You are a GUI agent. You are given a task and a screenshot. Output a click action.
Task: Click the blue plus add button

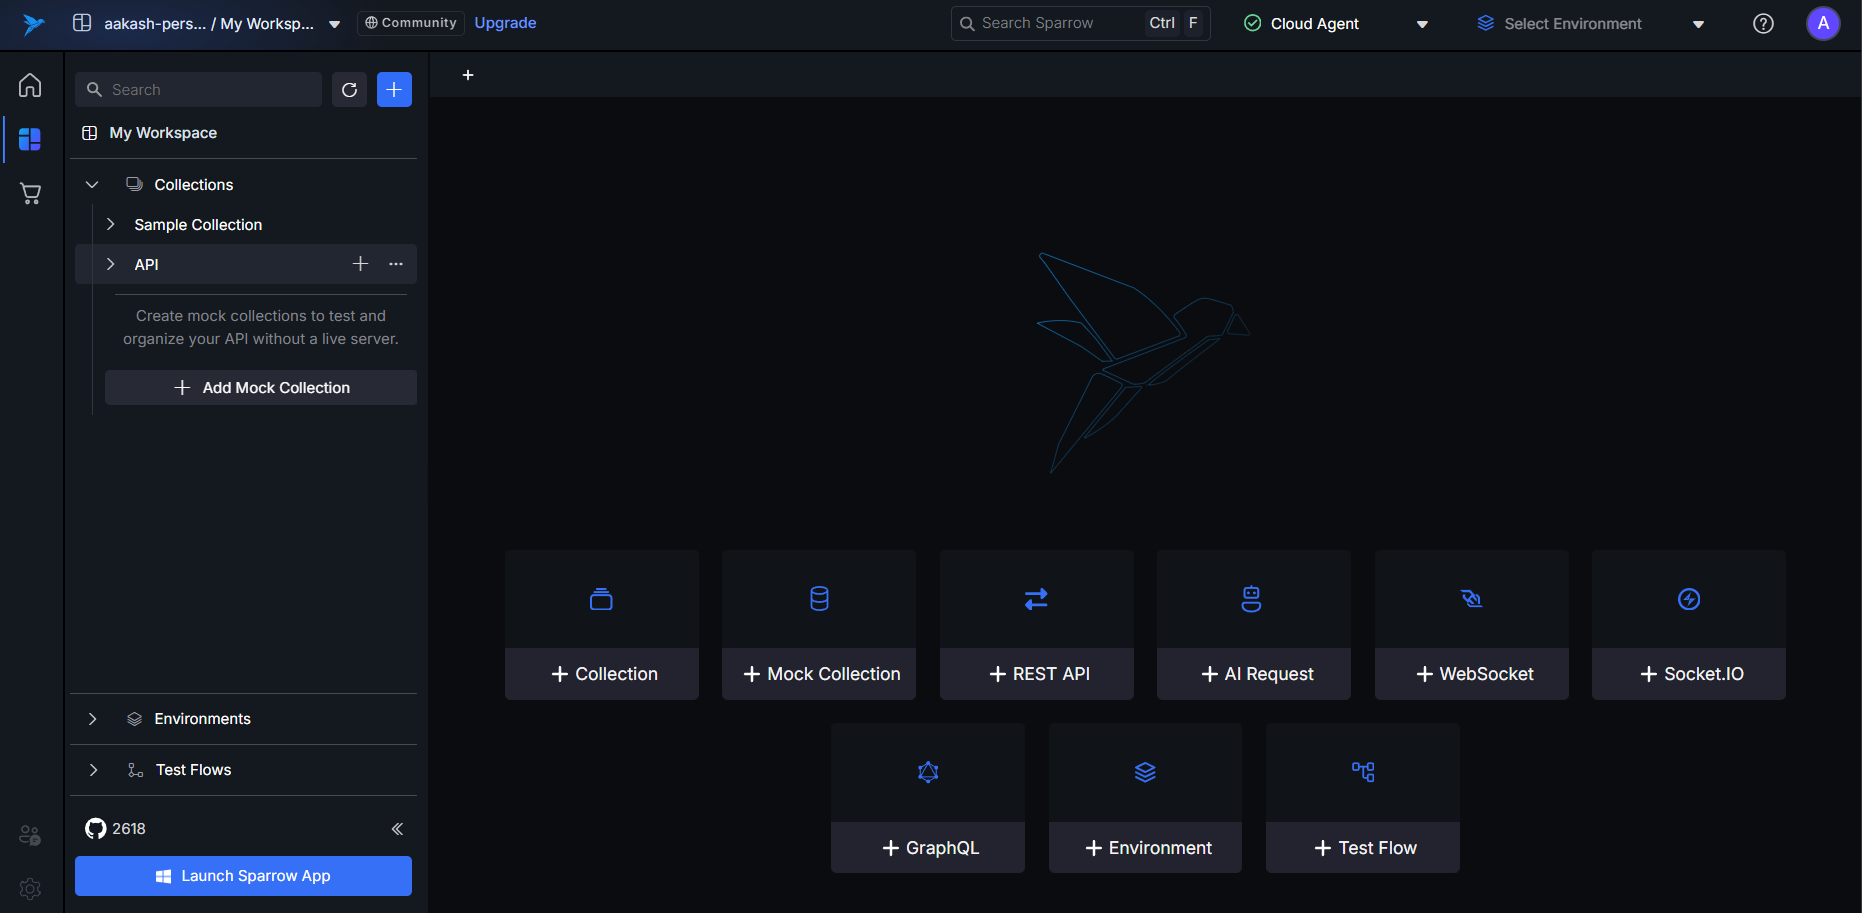[x=394, y=90]
